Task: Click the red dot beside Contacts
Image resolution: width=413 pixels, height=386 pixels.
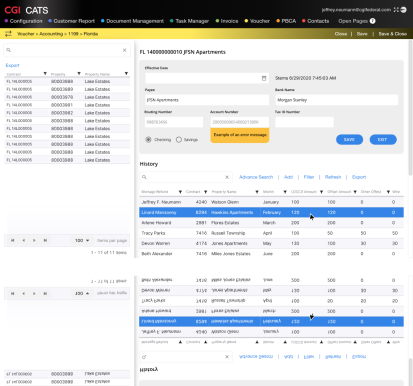Action: (x=304, y=21)
